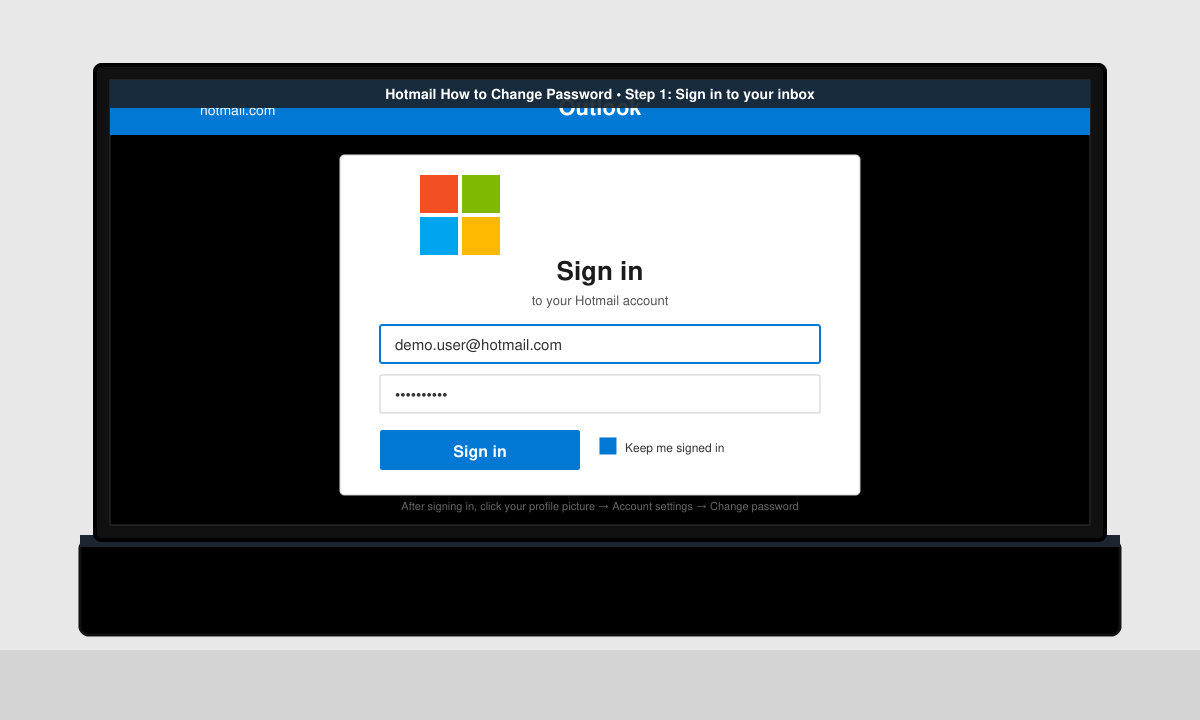Toggle the Keep me signed in checkbox
This screenshot has width=1200, height=720.
[608, 446]
